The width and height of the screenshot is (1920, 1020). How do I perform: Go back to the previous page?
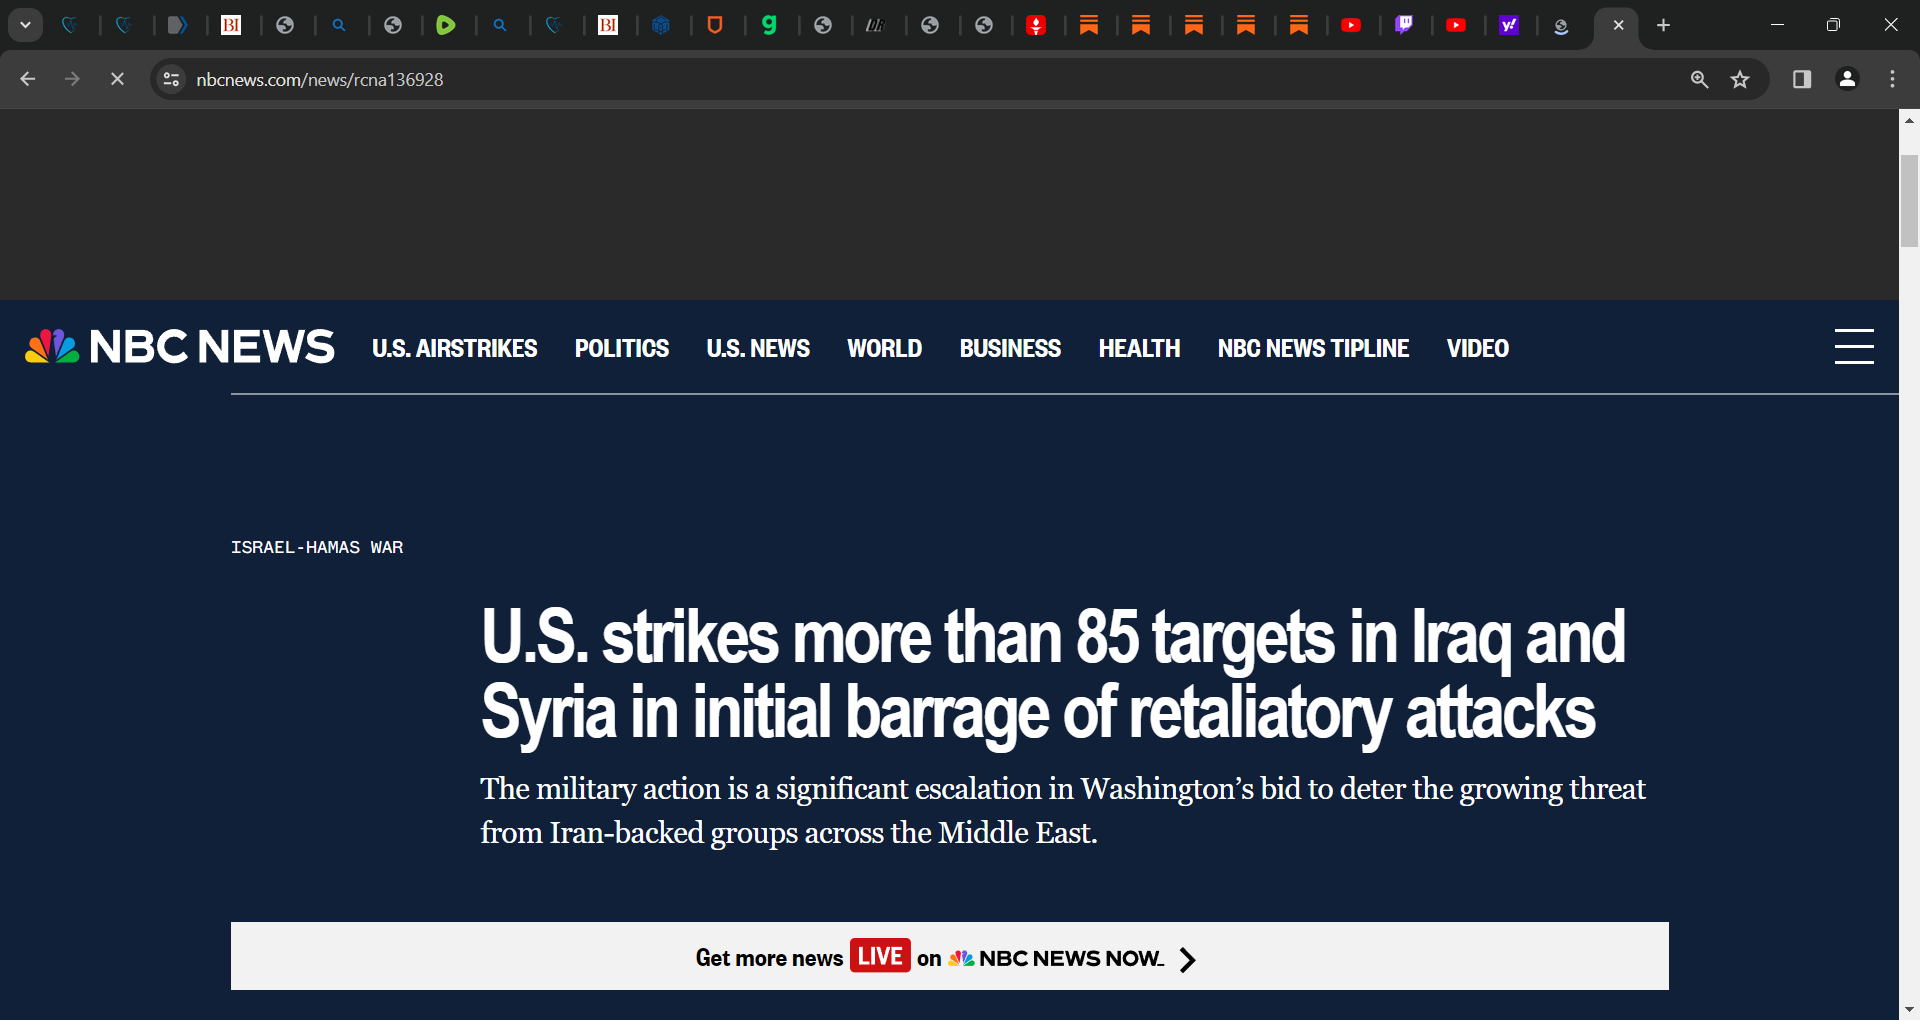pyautogui.click(x=28, y=79)
